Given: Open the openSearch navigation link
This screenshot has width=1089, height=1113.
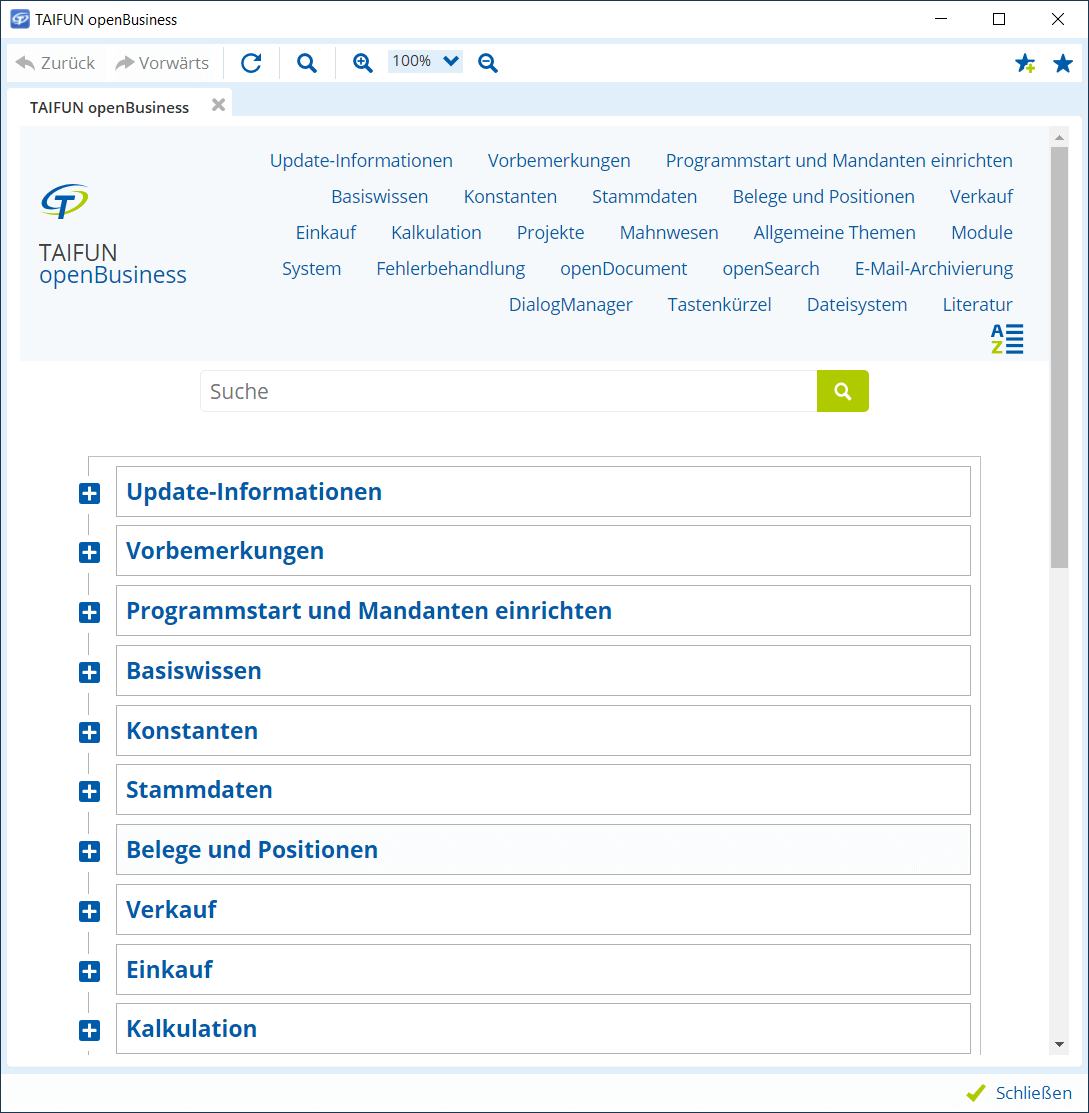Looking at the screenshot, I should 770,269.
